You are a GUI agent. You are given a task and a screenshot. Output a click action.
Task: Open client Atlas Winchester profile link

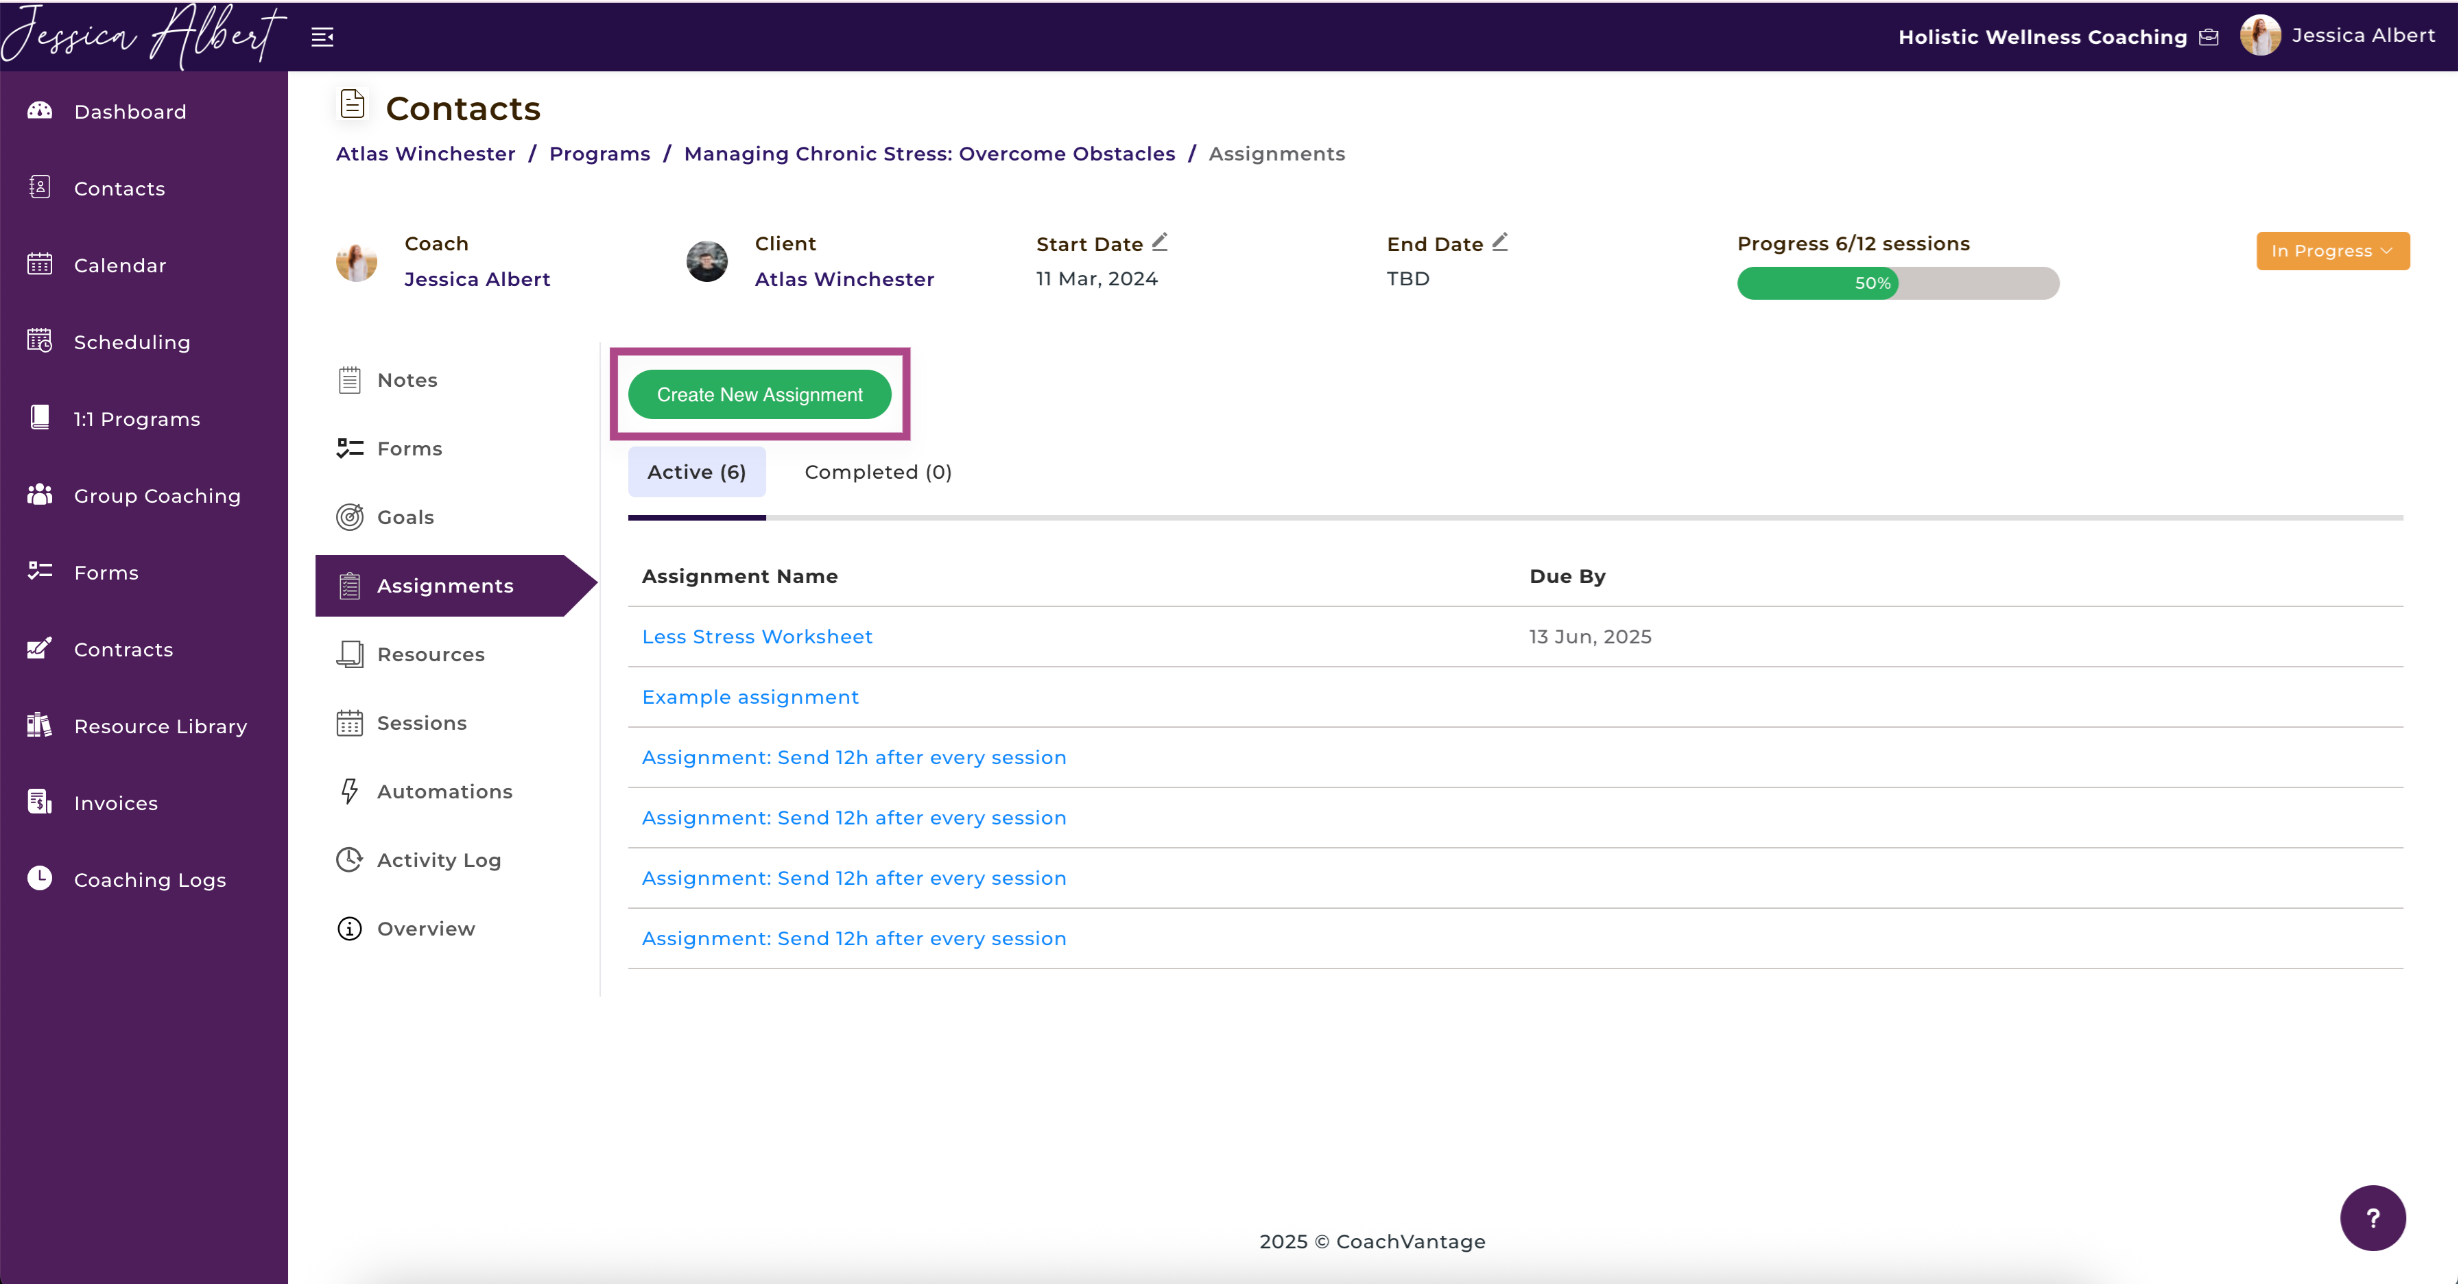point(844,279)
